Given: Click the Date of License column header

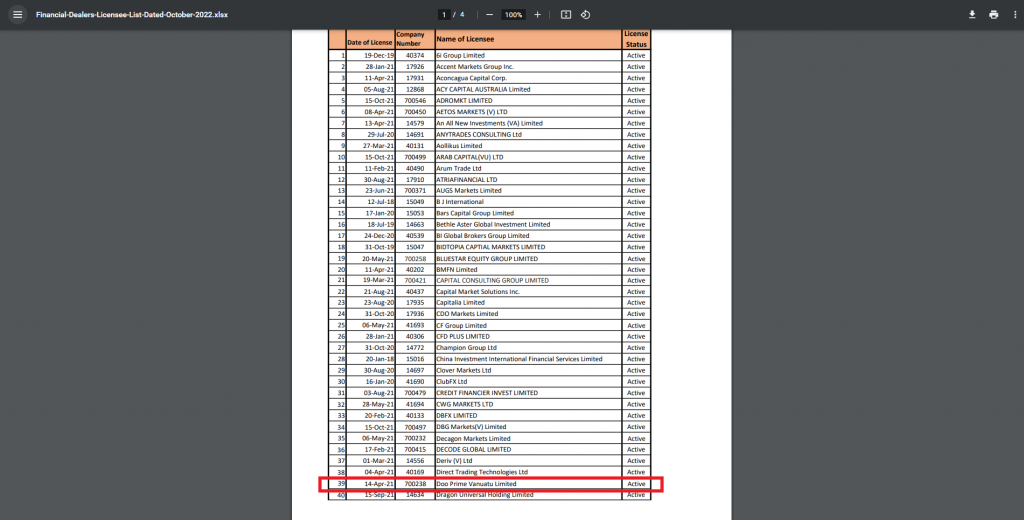Looking at the screenshot, I should 369,42.
